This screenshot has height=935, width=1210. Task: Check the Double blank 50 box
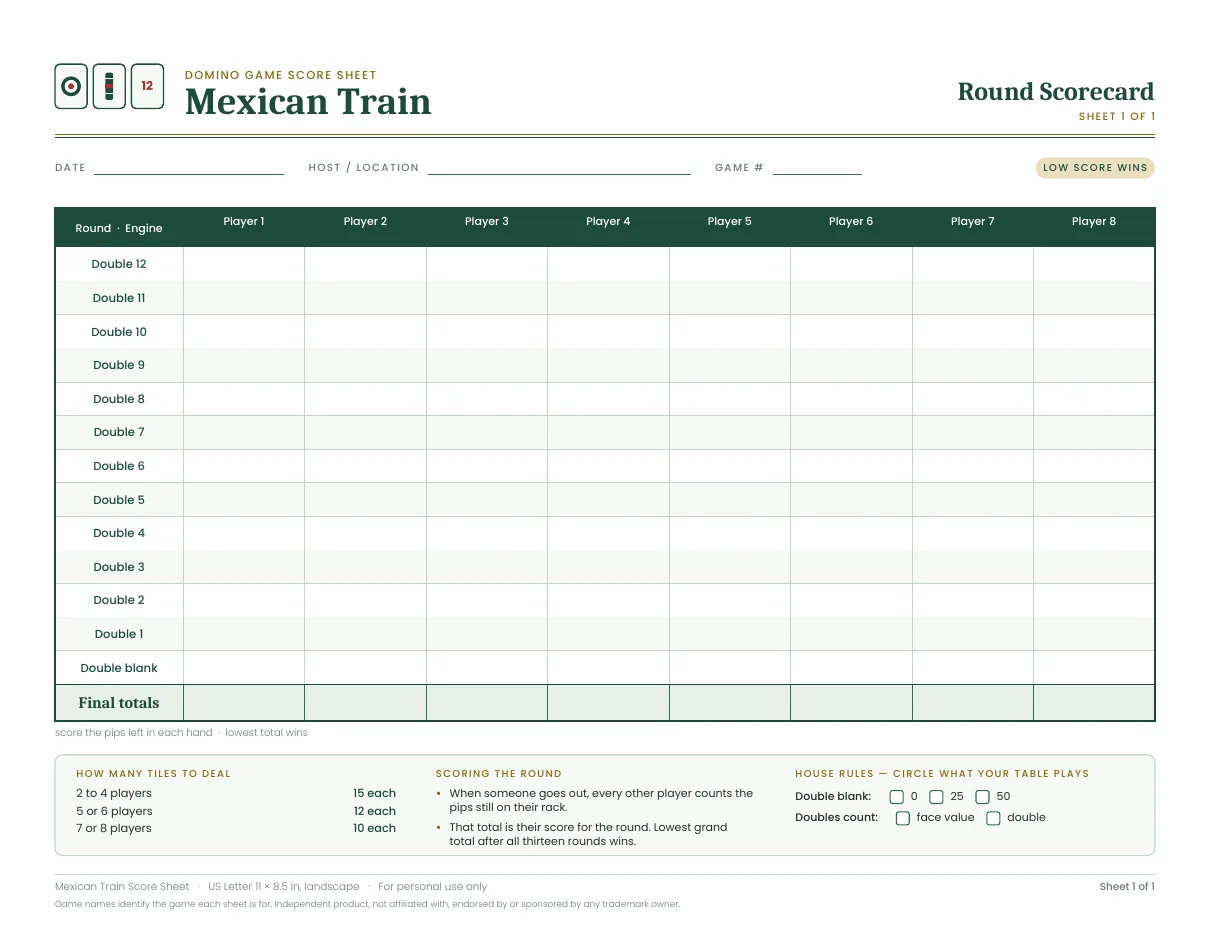click(x=982, y=797)
